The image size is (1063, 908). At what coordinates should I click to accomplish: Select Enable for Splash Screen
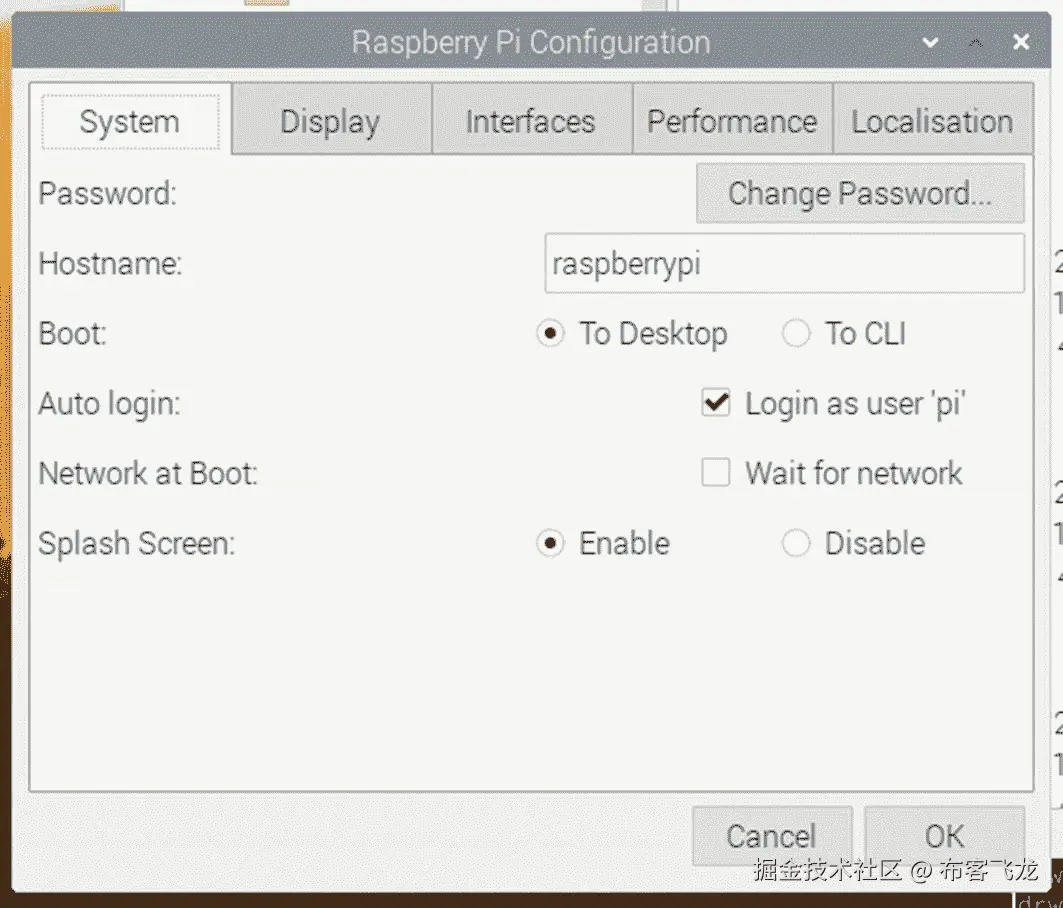coord(550,543)
